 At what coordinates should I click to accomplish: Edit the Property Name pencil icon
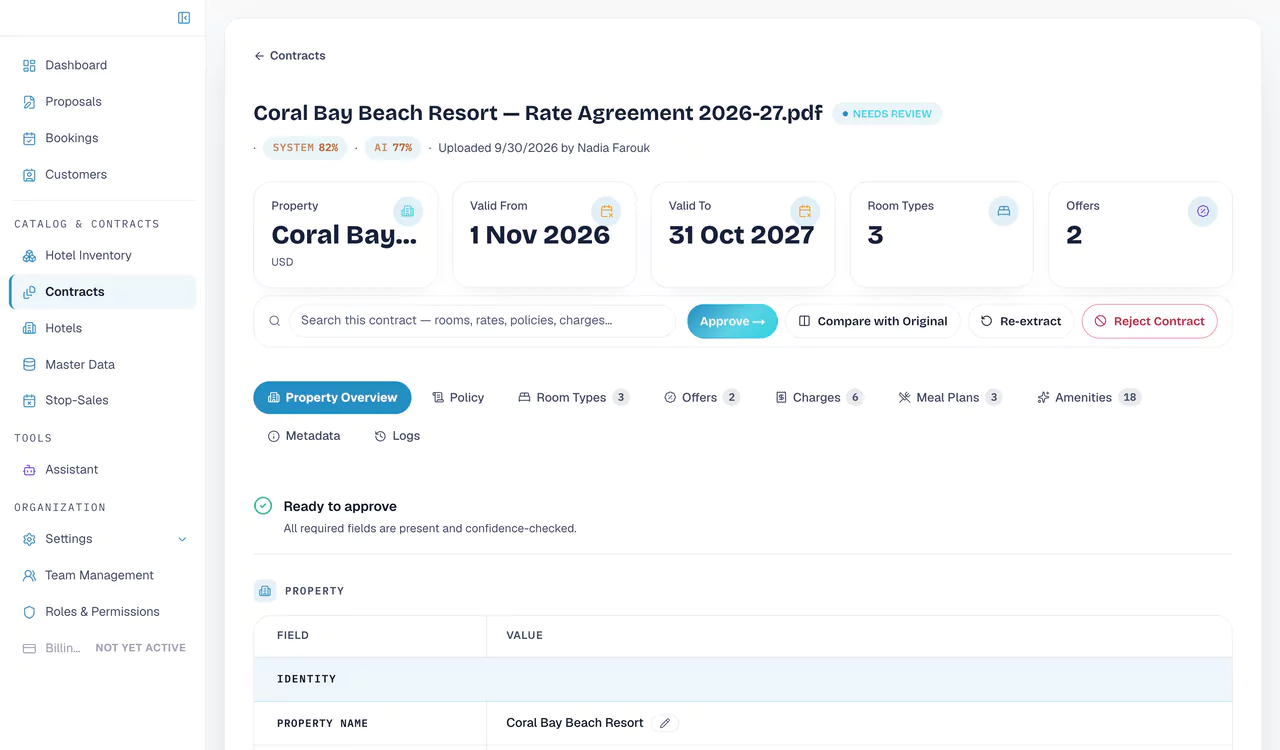point(665,723)
